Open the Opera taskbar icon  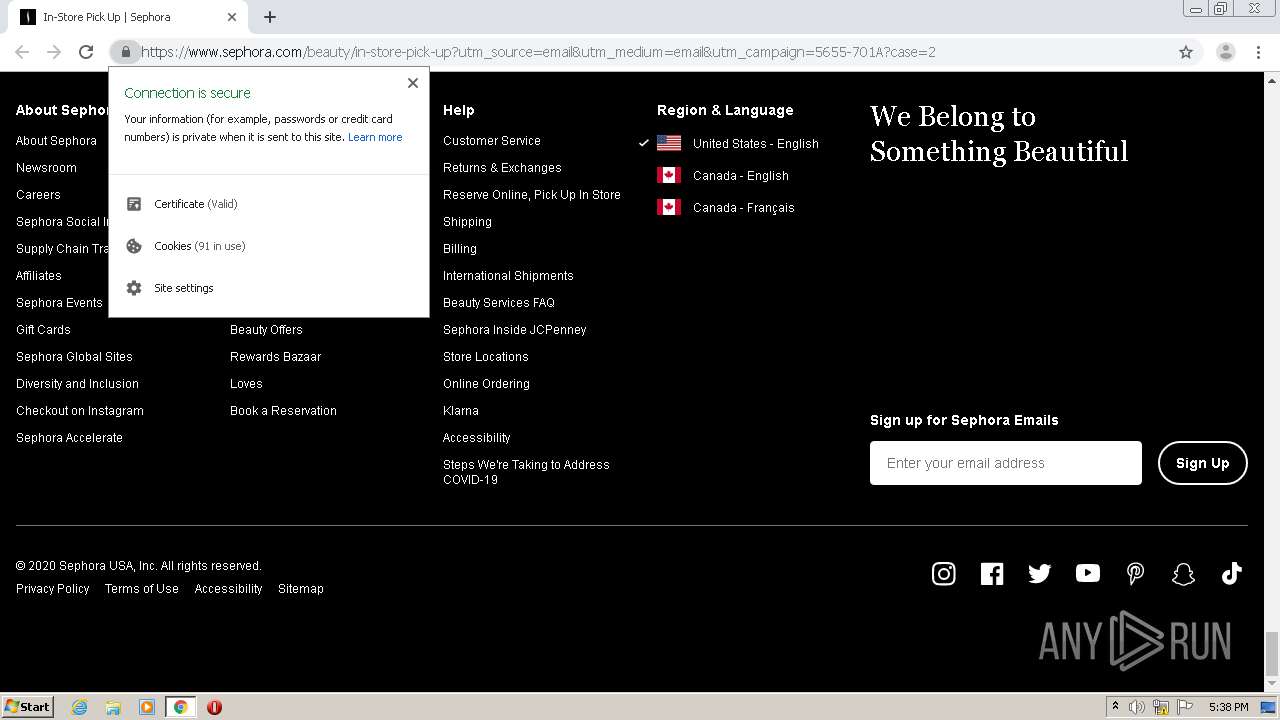pyautogui.click(x=214, y=707)
